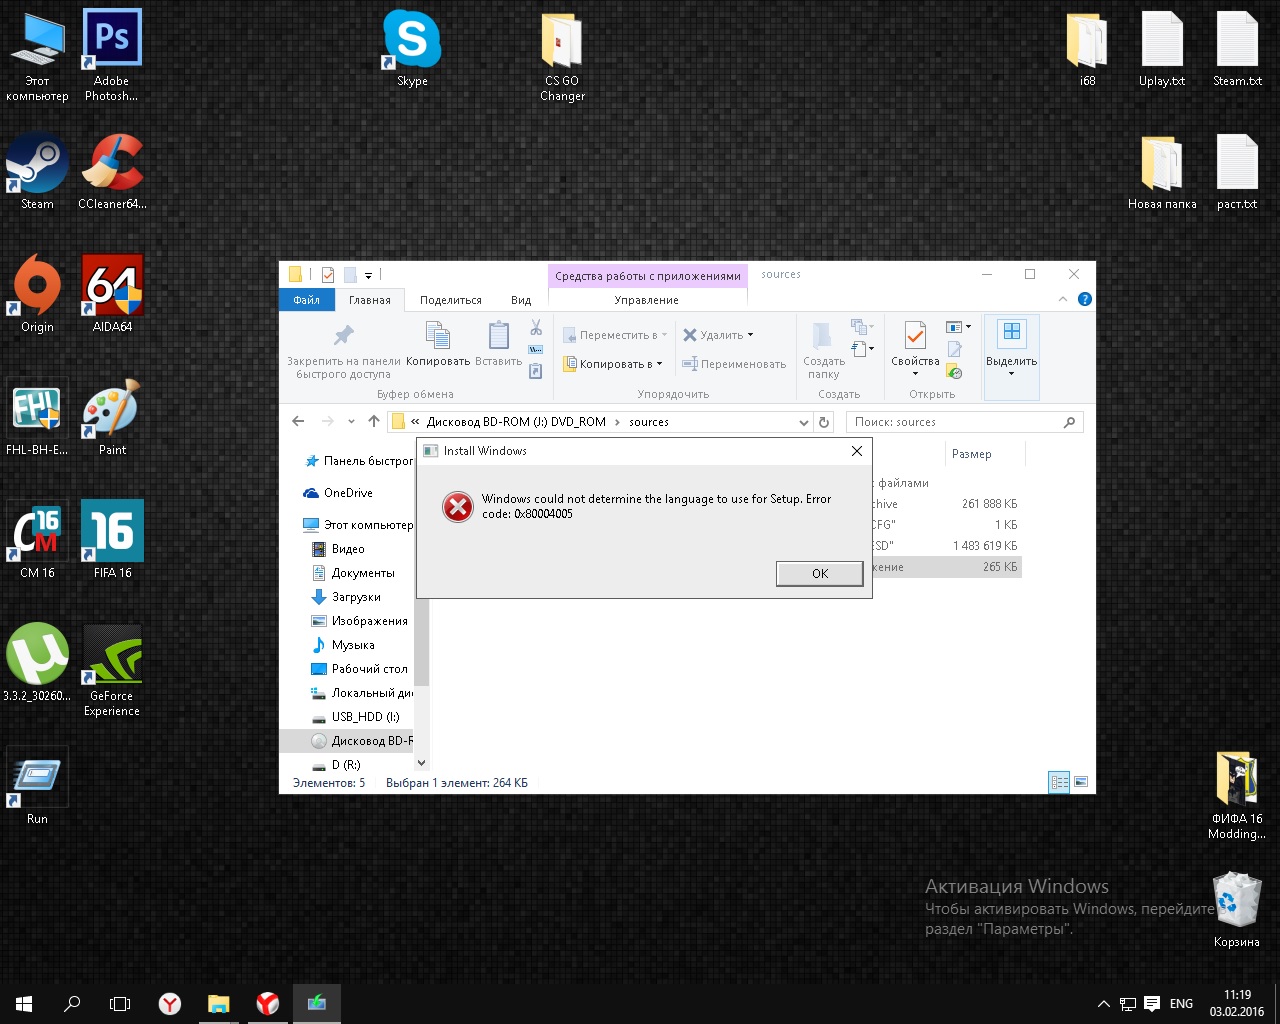This screenshot has width=1280, height=1024.
Task: Switch to large icons view layout
Action: point(1080,782)
